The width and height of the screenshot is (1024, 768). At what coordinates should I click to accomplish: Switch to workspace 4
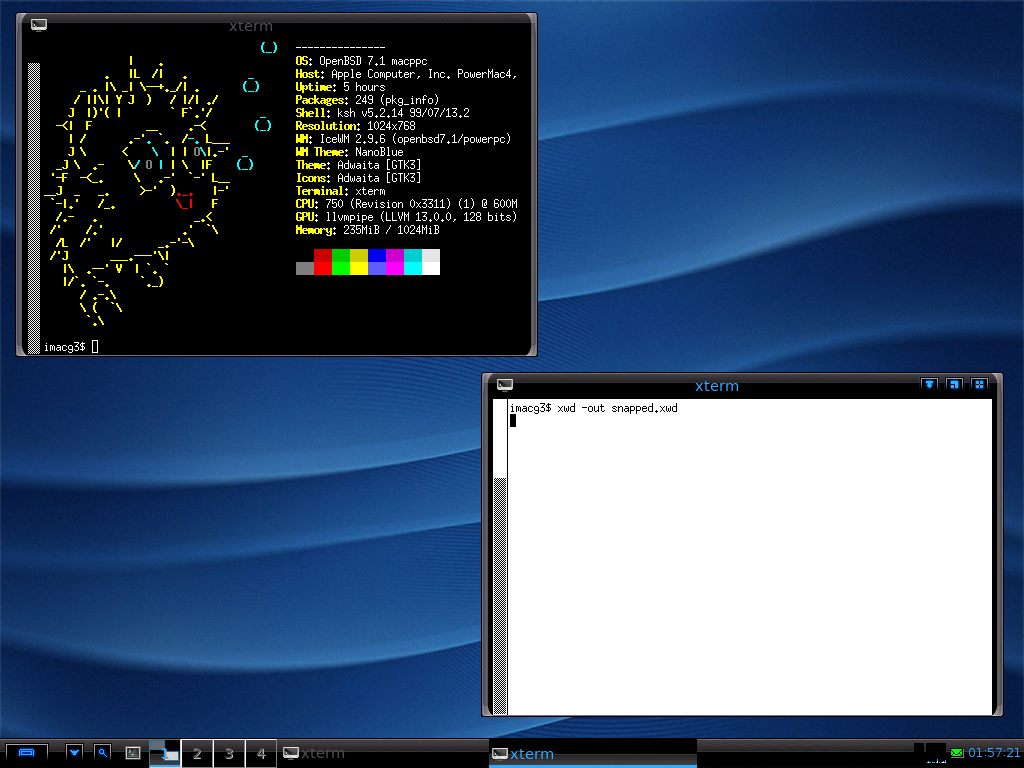261,753
